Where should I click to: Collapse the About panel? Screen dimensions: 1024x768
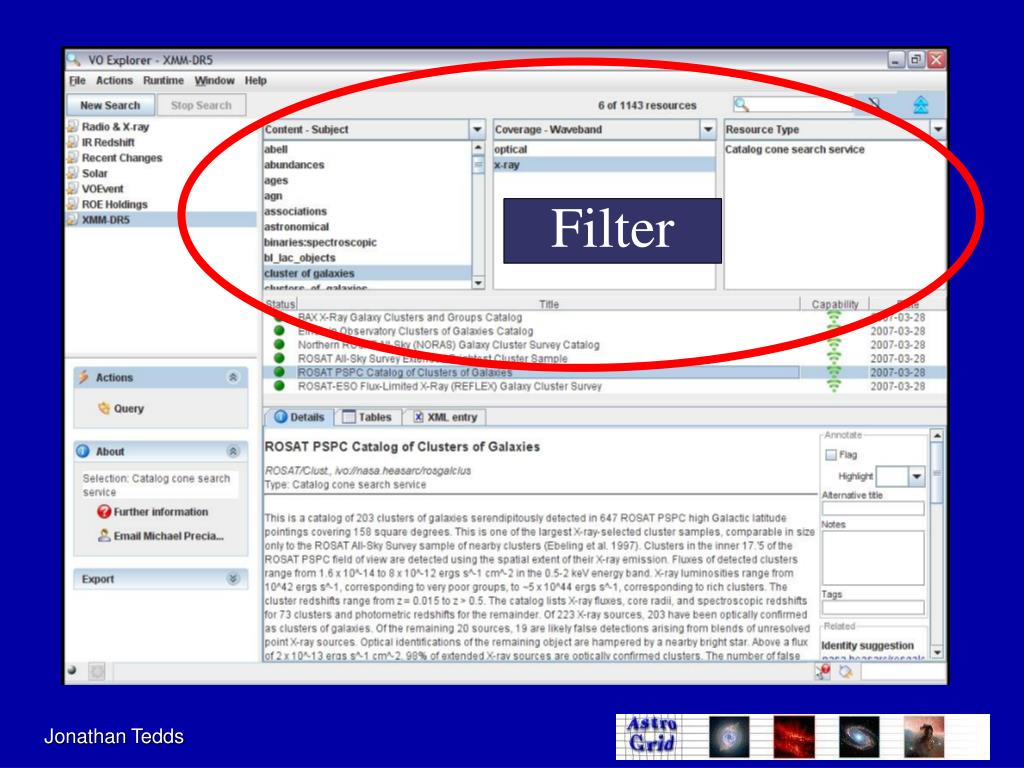(232, 451)
